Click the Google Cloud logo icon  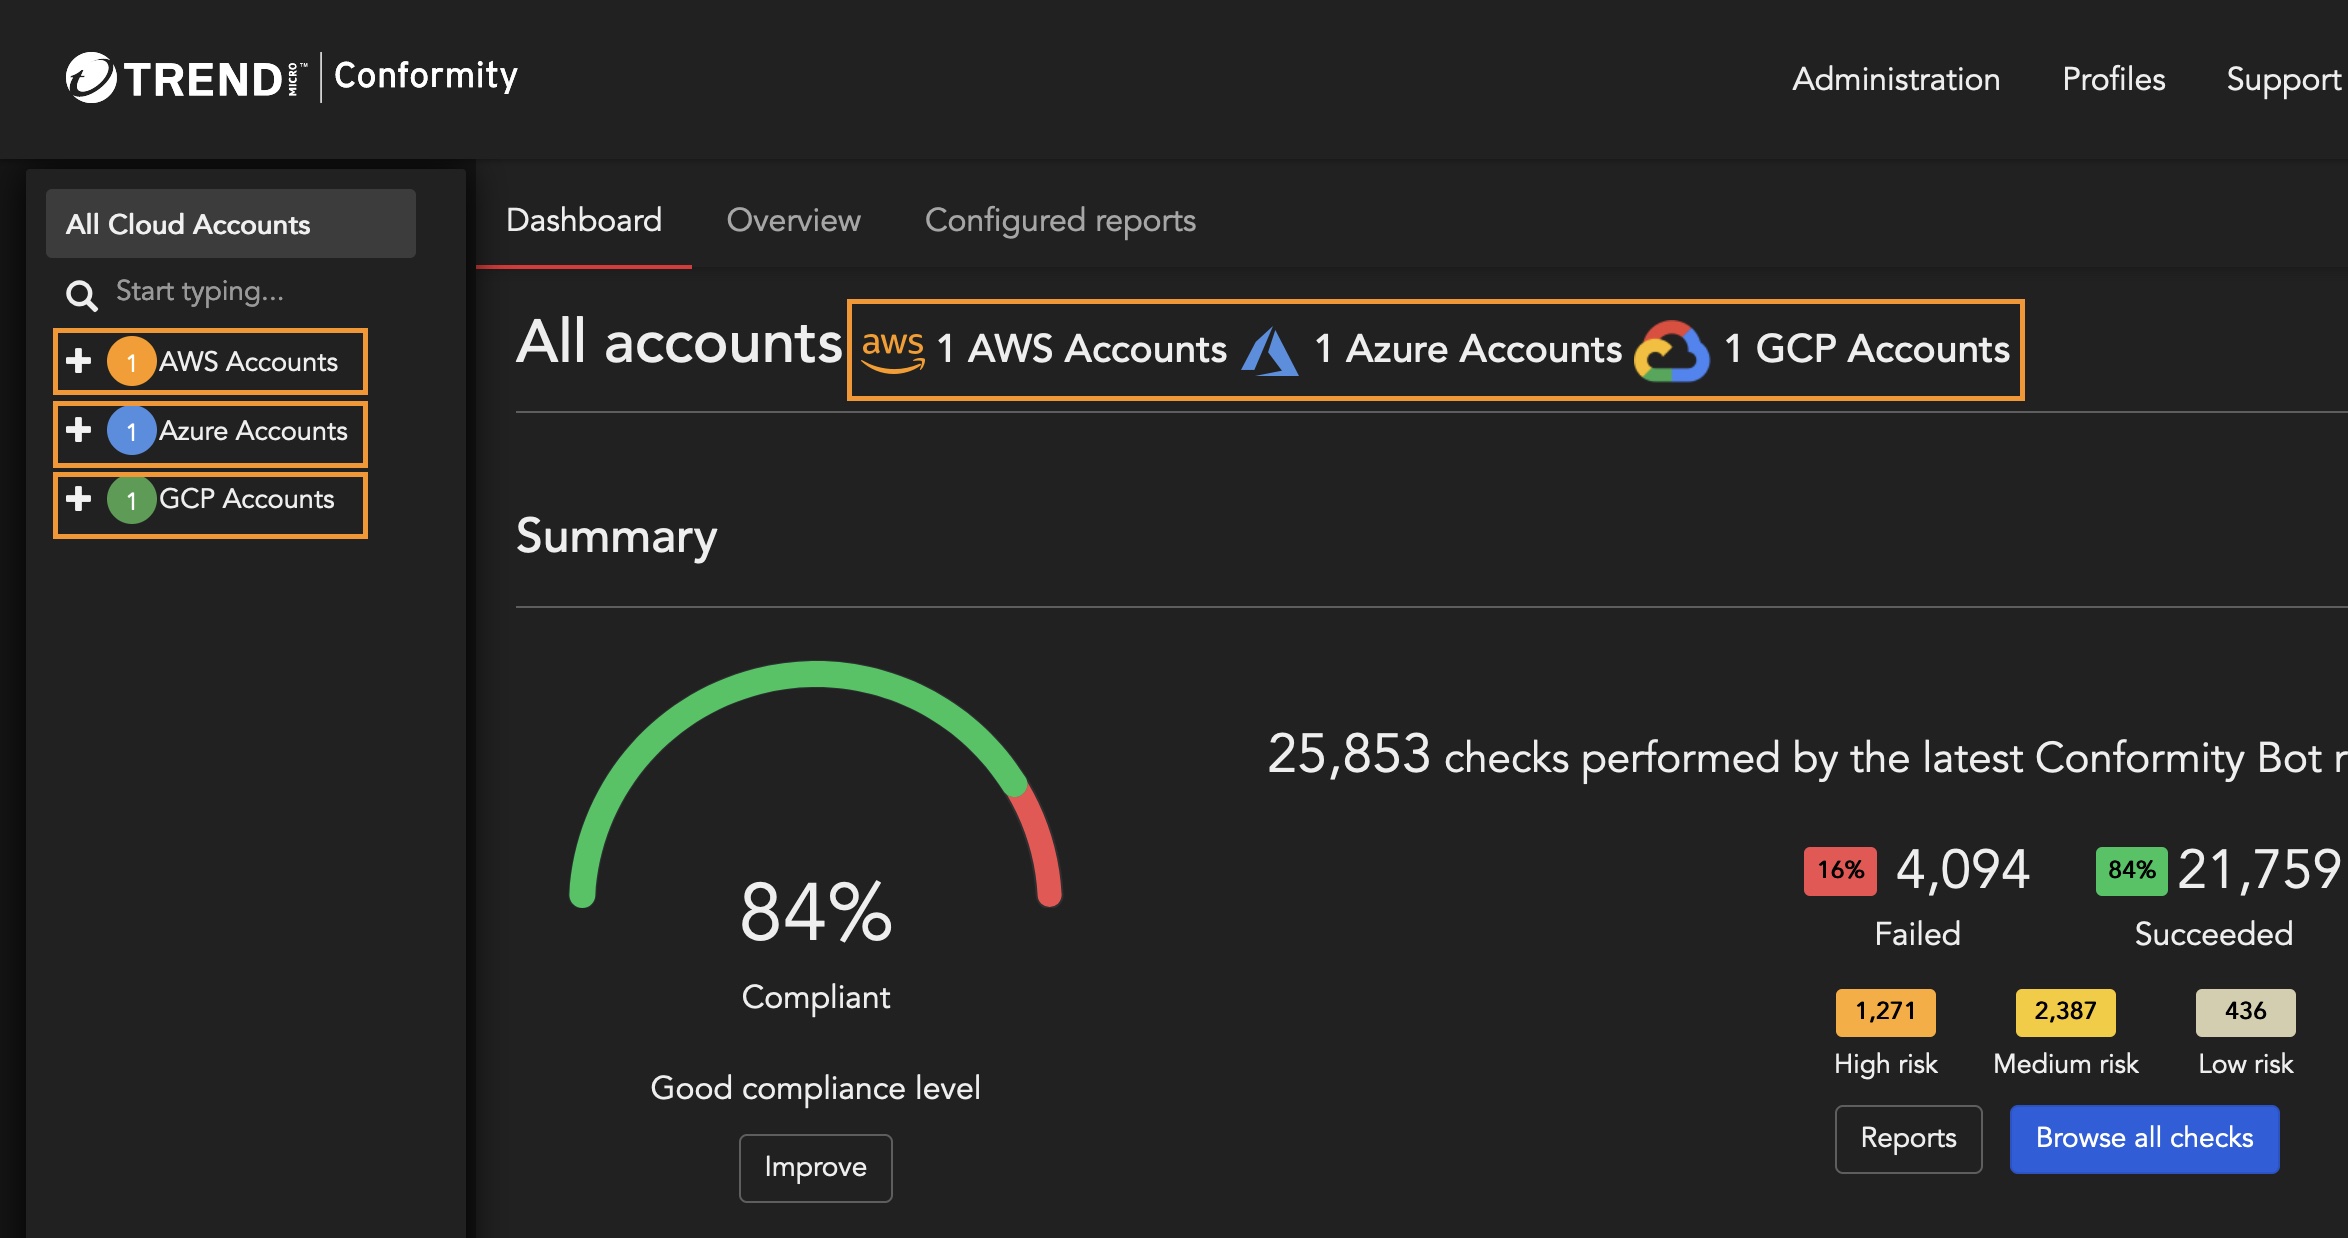(x=1671, y=351)
